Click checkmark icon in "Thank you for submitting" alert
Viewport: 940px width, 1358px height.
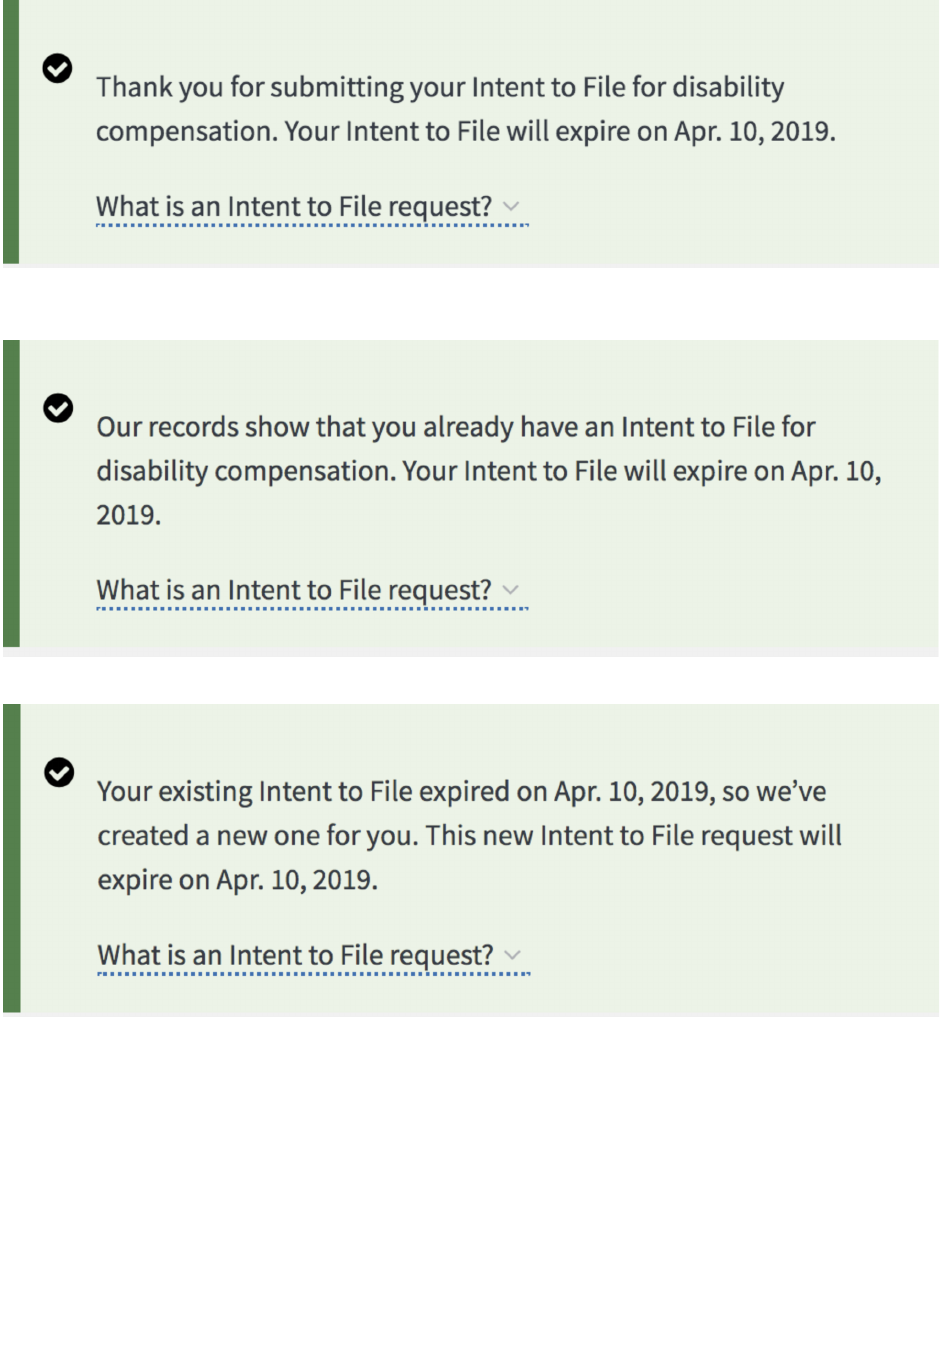(x=58, y=68)
